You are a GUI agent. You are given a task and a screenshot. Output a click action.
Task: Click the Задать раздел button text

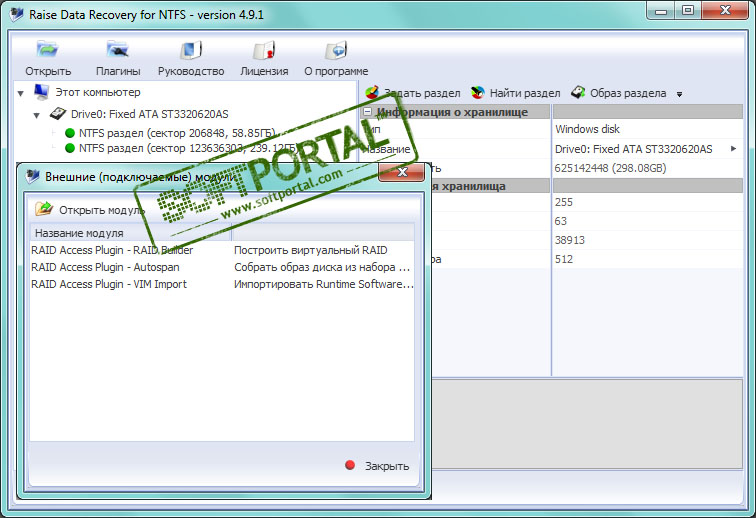422,93
